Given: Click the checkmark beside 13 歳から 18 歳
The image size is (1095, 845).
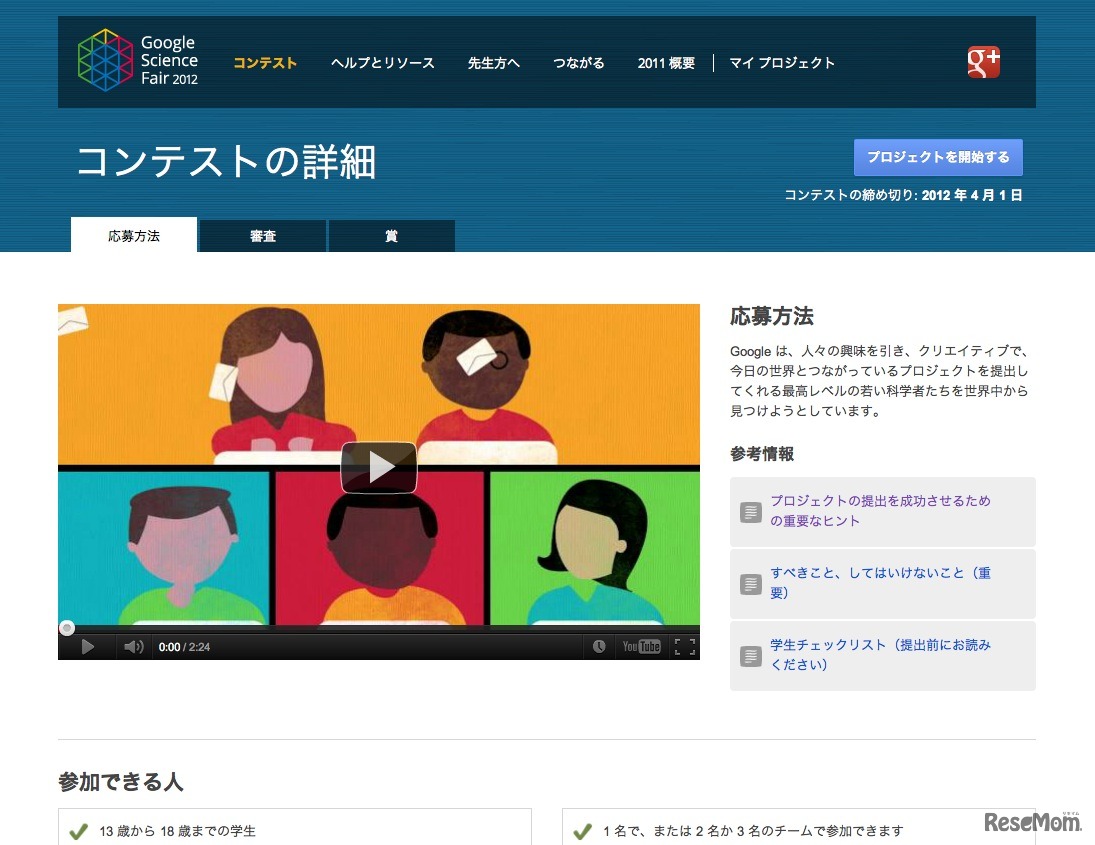Looking at the screenshot, I should pos(78,831).
